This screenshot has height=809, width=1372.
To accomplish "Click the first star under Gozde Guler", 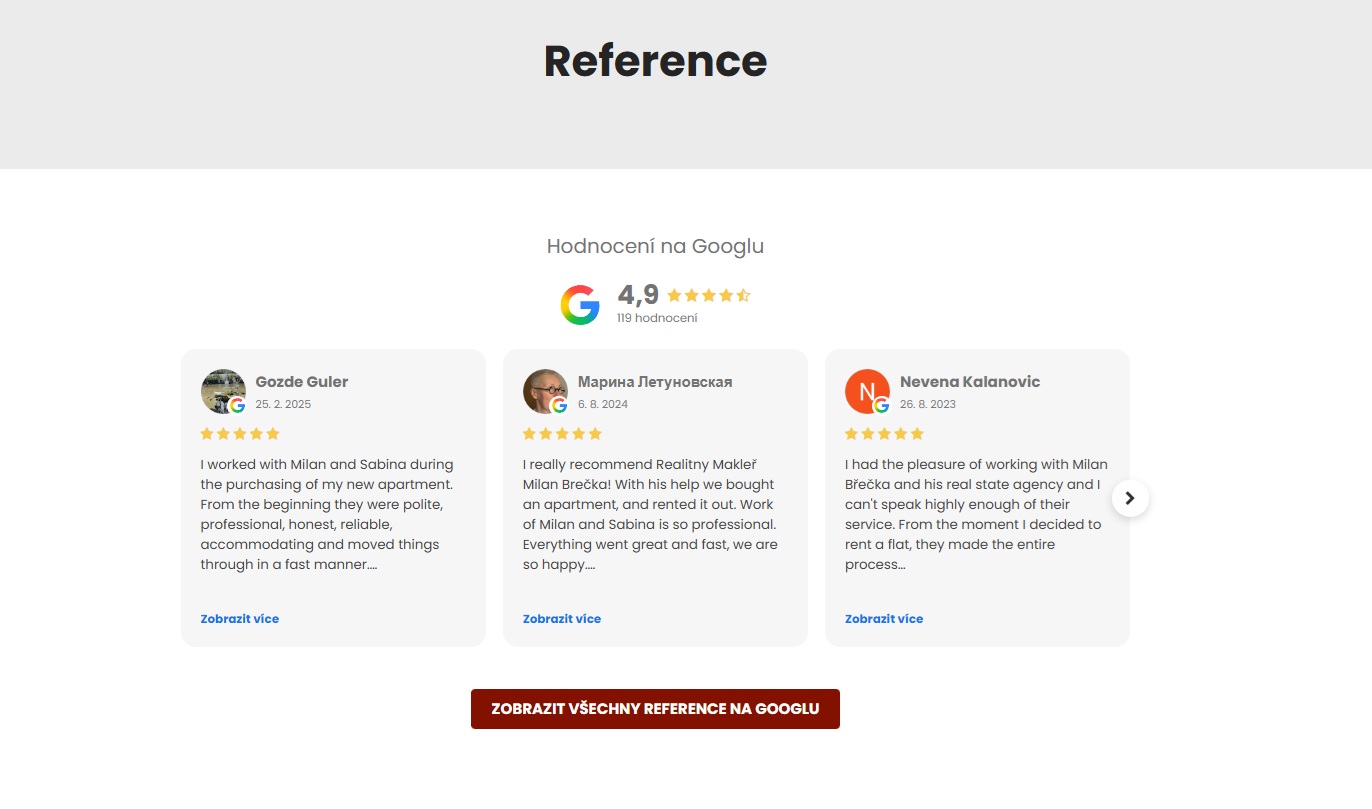I will click(206, 433).
